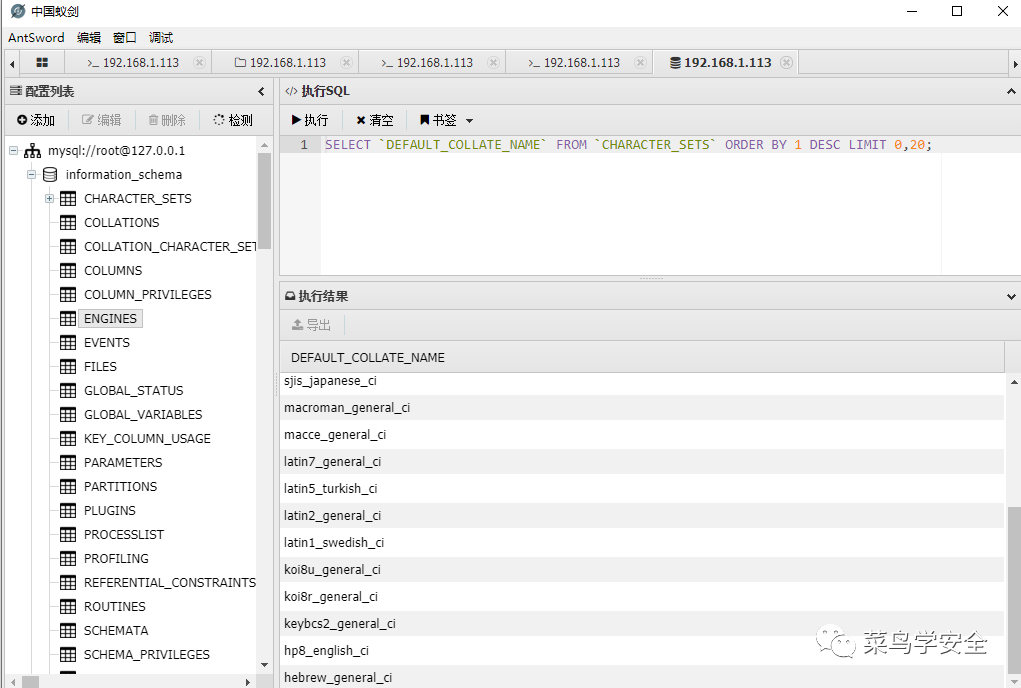Click the REFERENTIAL_CONSTRAINTS table icon
Viewport: 1021px width, 688px height.
coord(68,583)
